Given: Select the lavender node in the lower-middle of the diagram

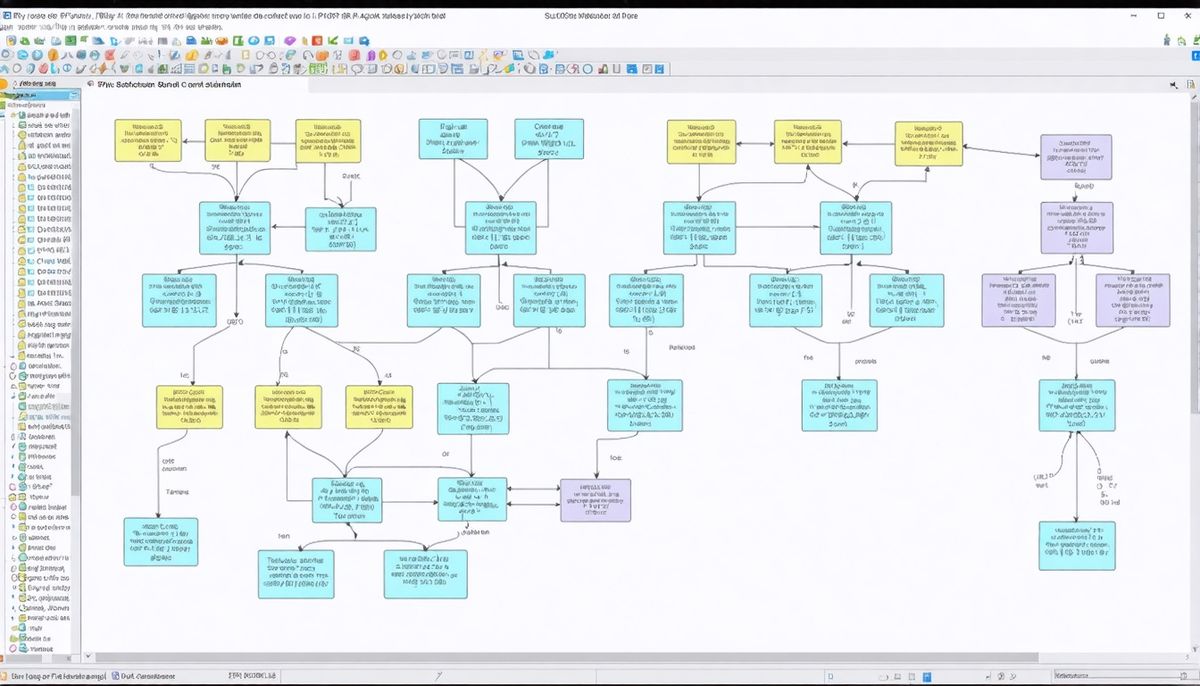Looking at the screenshot, I should click(595, 500).
